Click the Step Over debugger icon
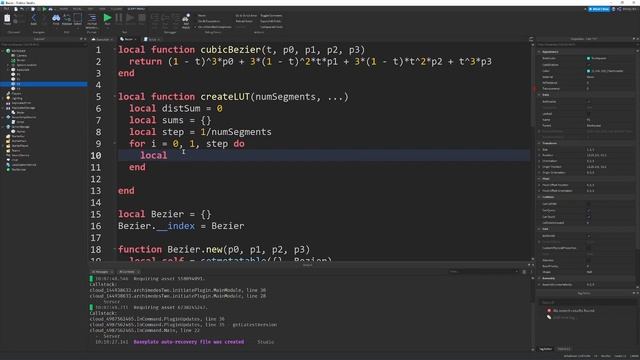Viewport: 640px width, 360px height. (165, 18)
